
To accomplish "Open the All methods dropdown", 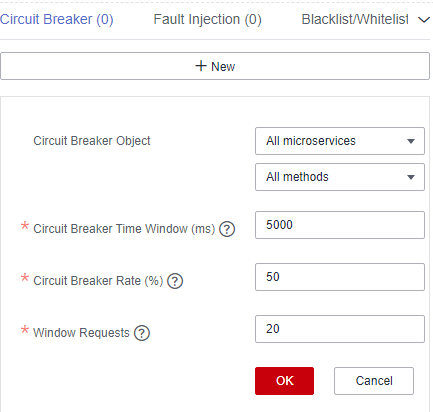I will click(x=340, y=177).
